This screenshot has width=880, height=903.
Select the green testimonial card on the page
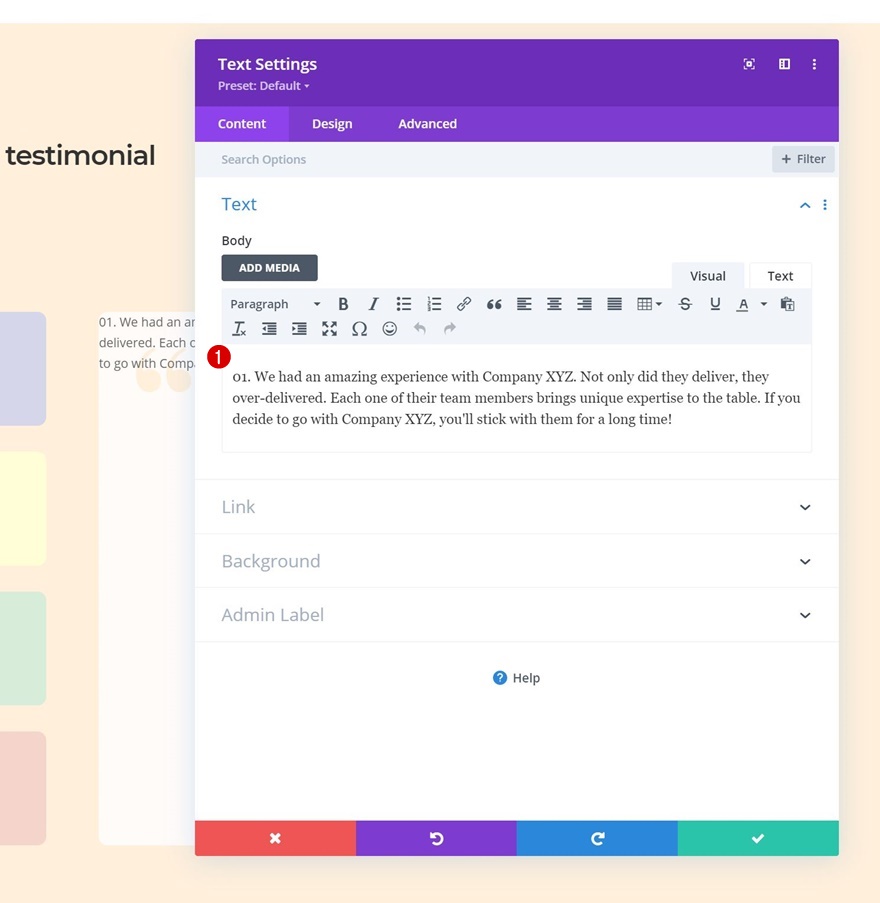[x=22, y=648]
